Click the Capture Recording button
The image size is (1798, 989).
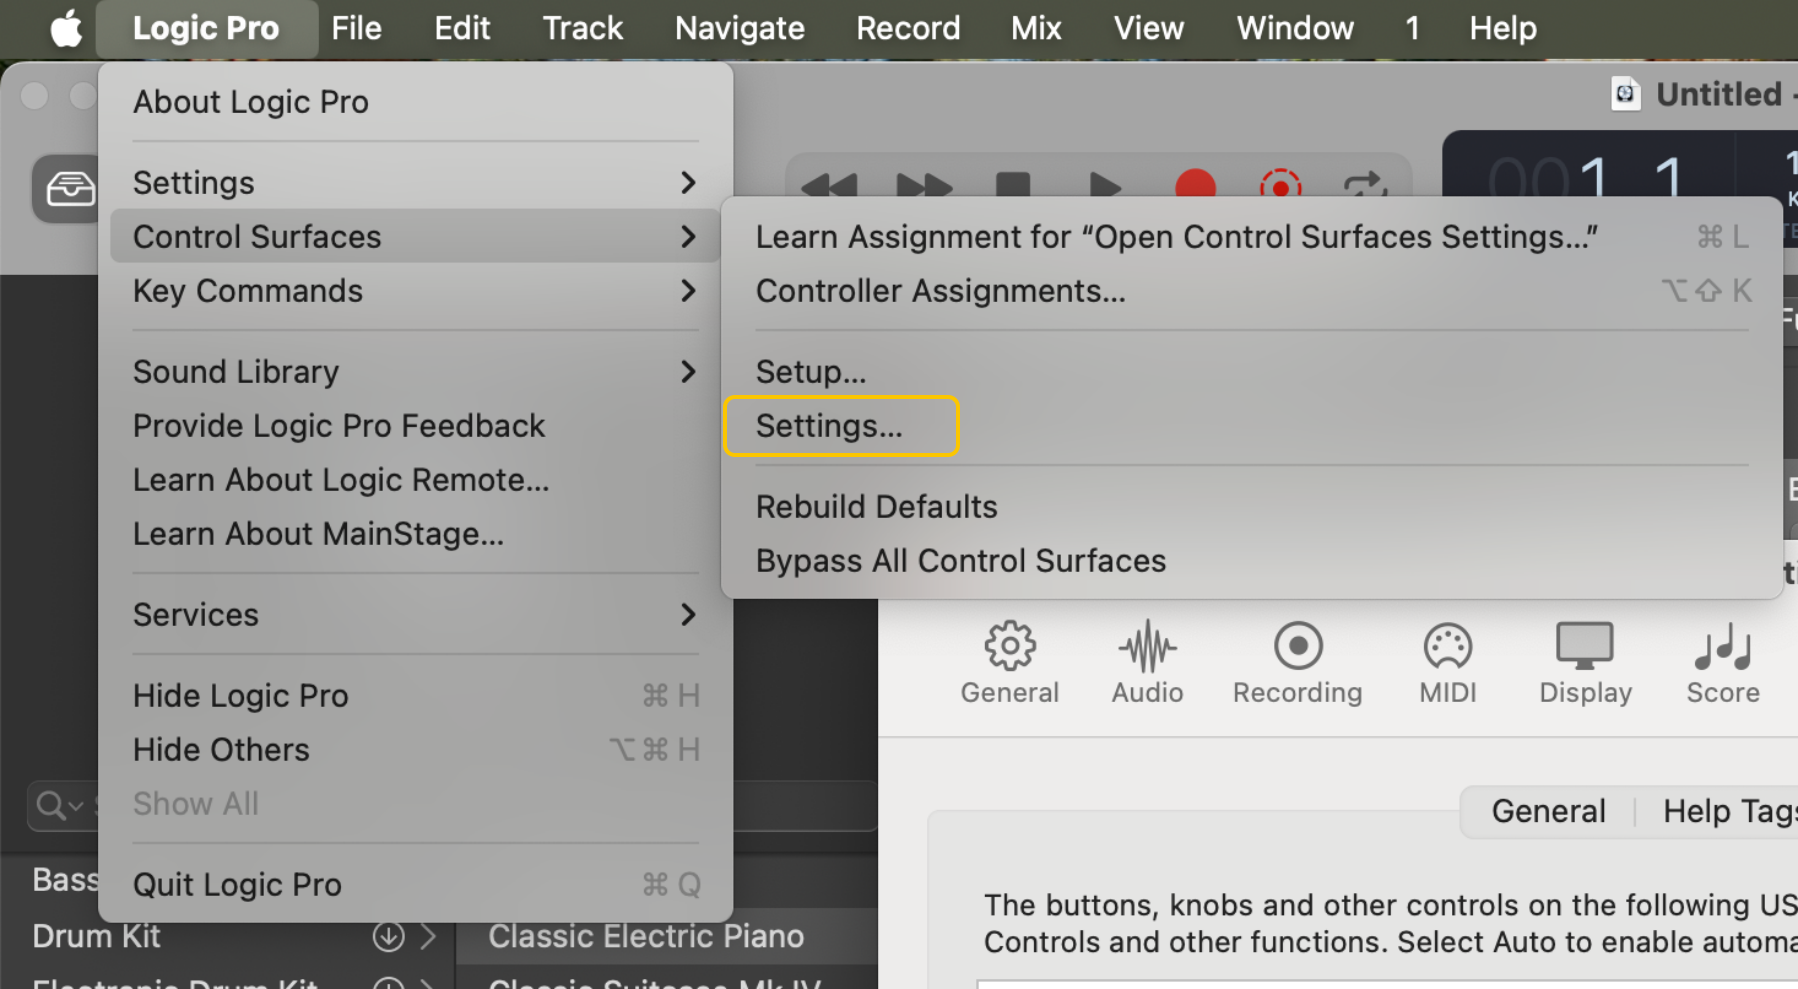point(1280,185)
